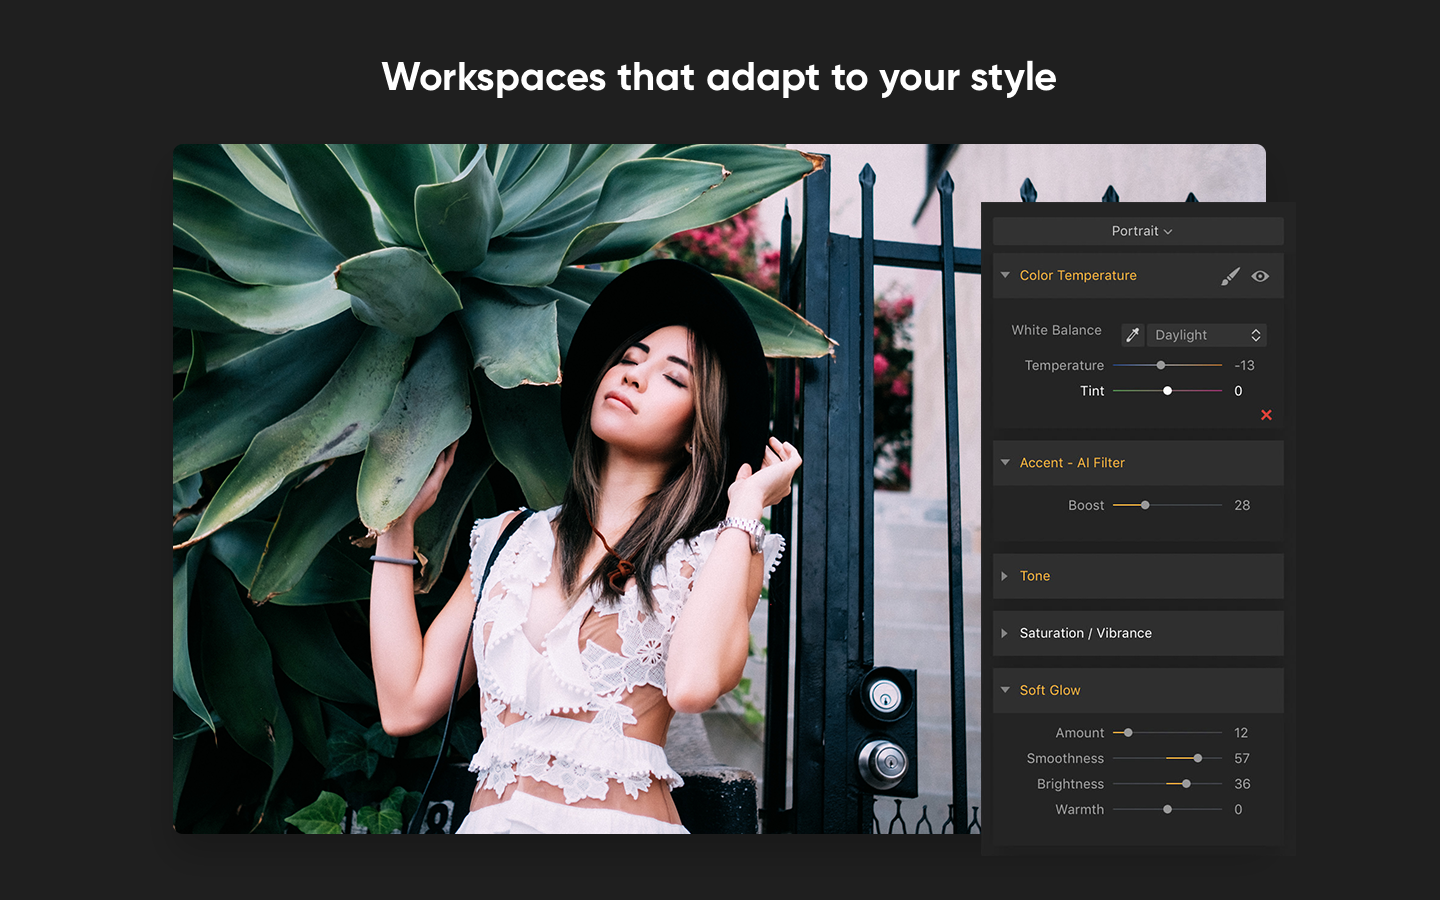
Task: Click the Boost value 28
Action: pyautogui.click(x=1242, y=505)
